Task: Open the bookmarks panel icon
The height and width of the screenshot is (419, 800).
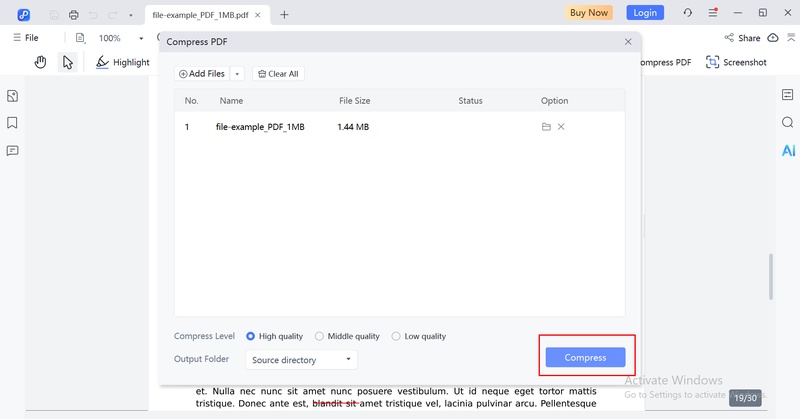Action: point(12,123)
